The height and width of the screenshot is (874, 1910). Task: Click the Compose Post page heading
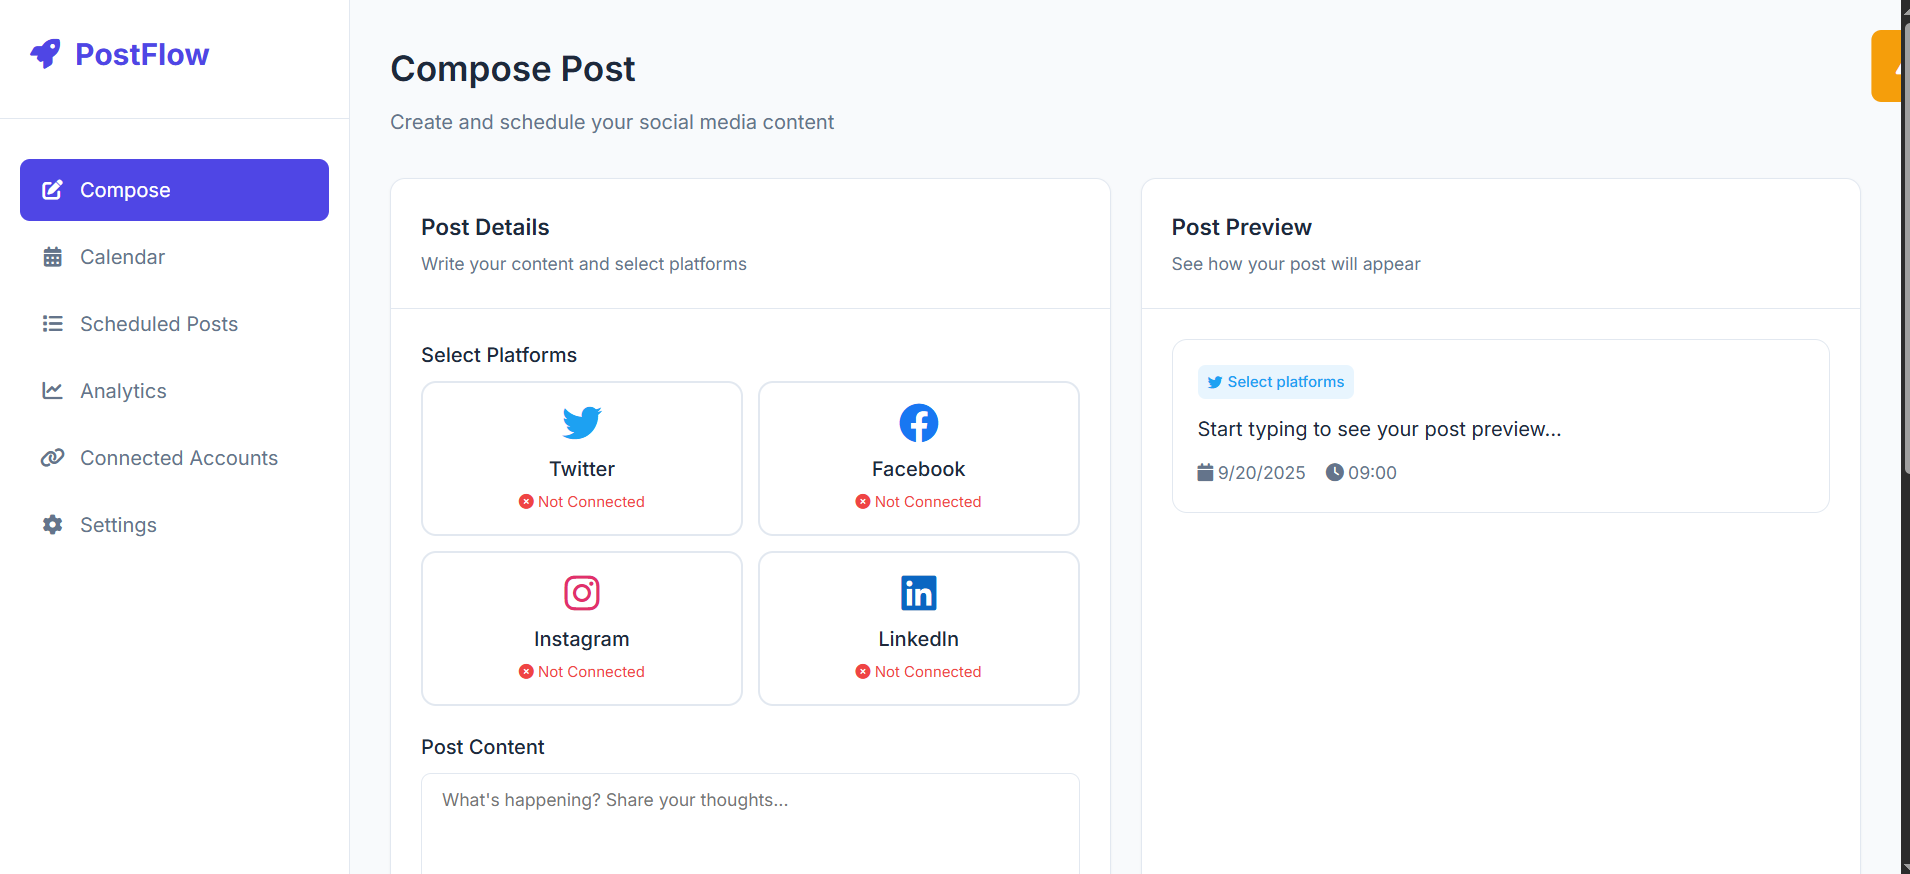(513, 69)
